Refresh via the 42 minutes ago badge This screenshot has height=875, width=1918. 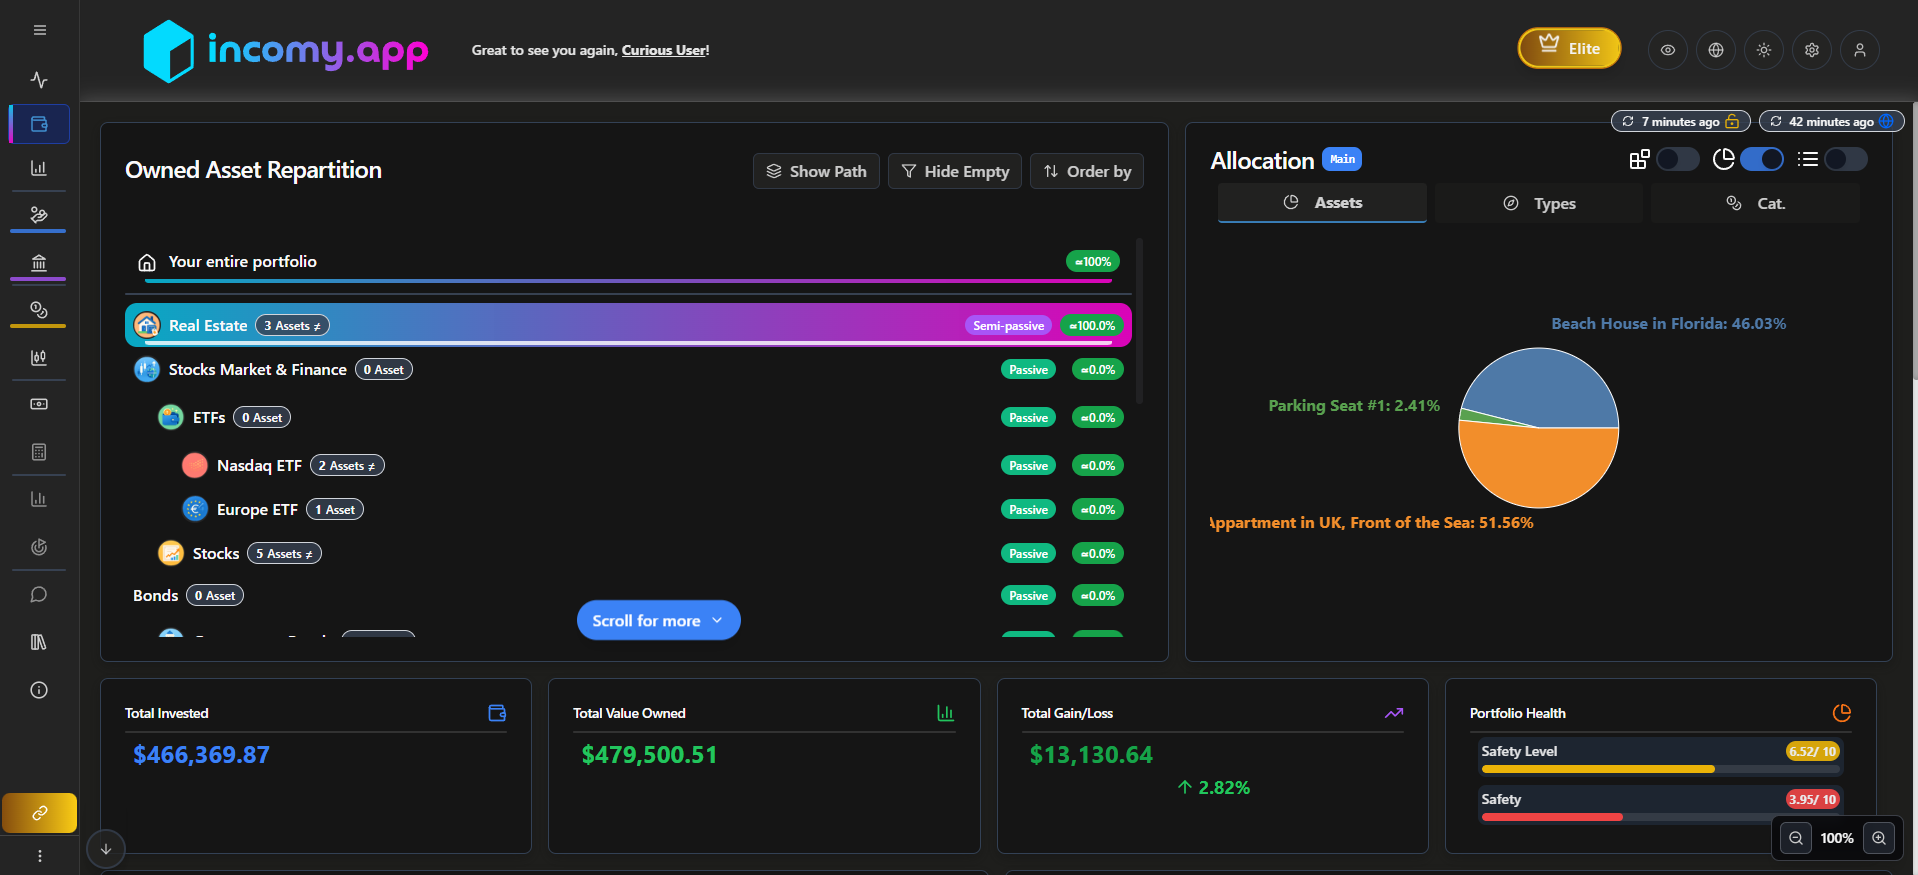tap(1831, 121)
